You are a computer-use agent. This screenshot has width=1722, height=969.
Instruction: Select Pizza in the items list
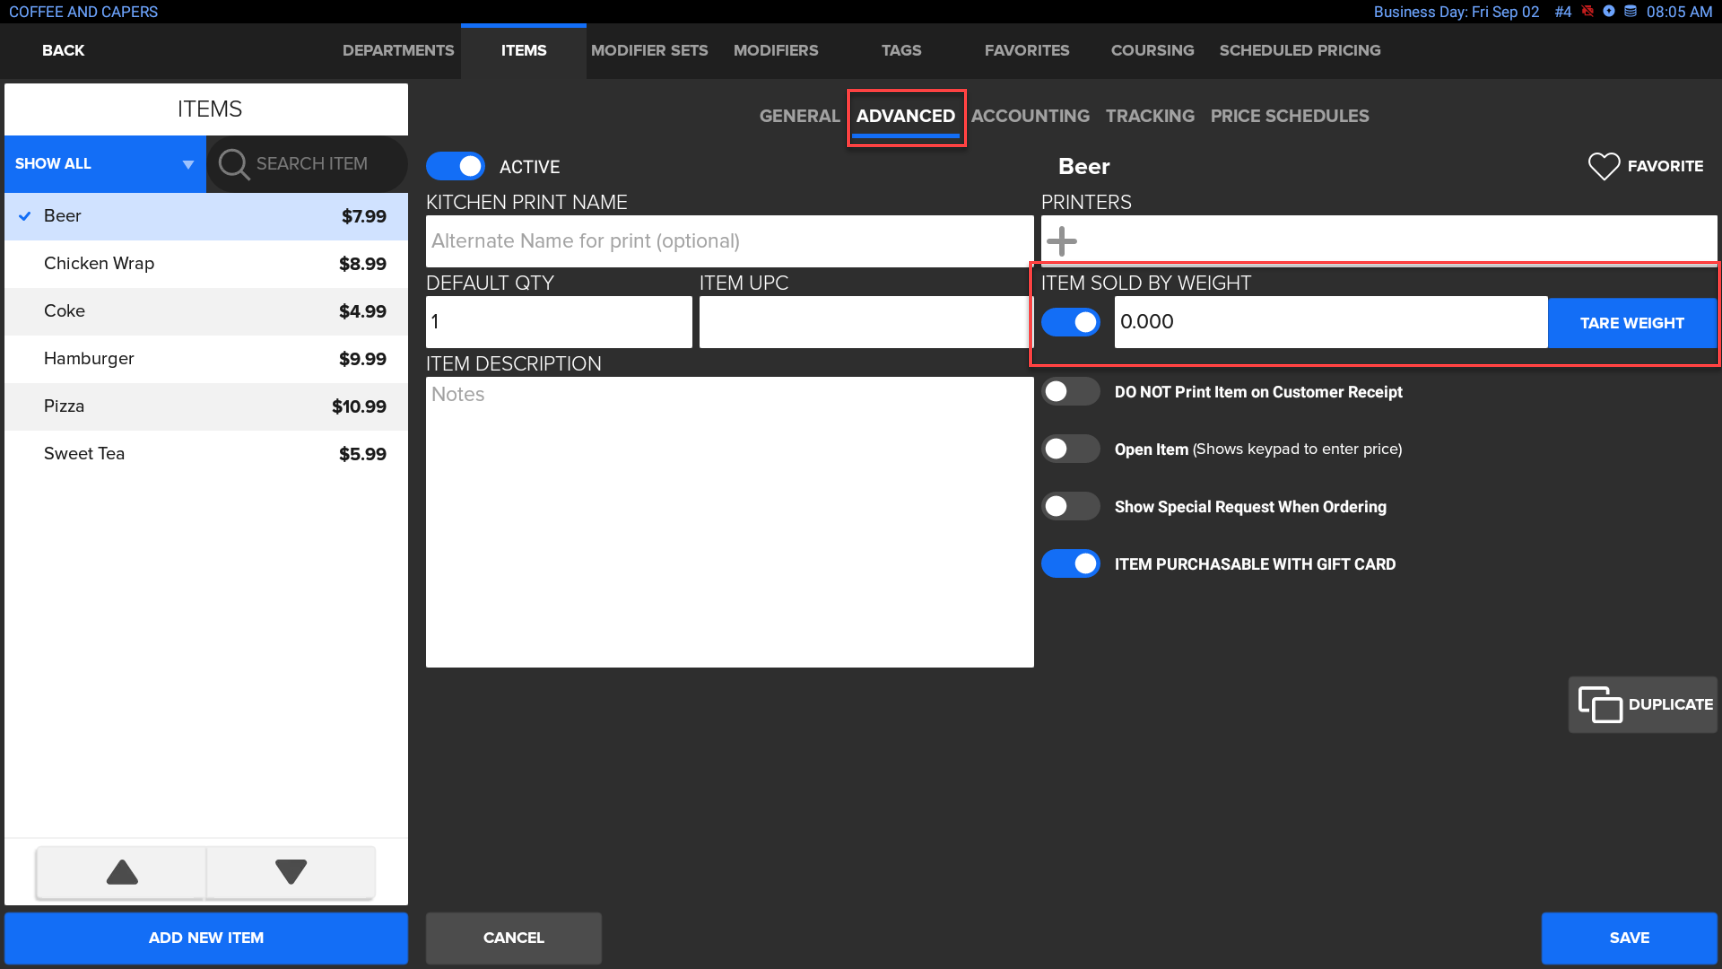206,406
